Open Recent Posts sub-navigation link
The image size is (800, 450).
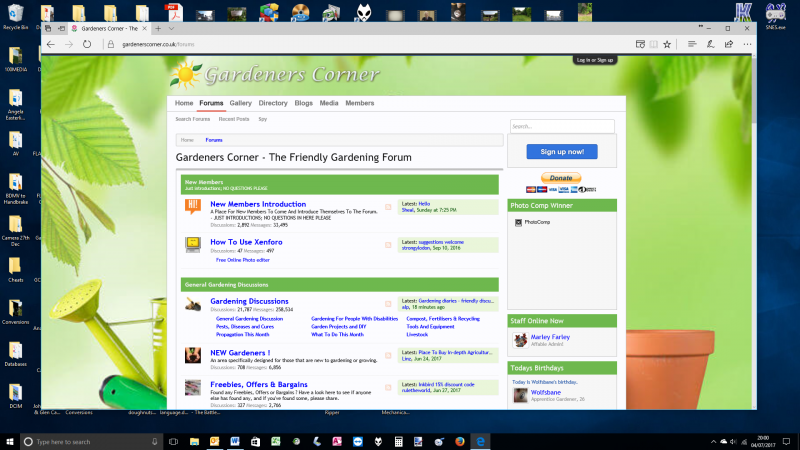[234, 119]
